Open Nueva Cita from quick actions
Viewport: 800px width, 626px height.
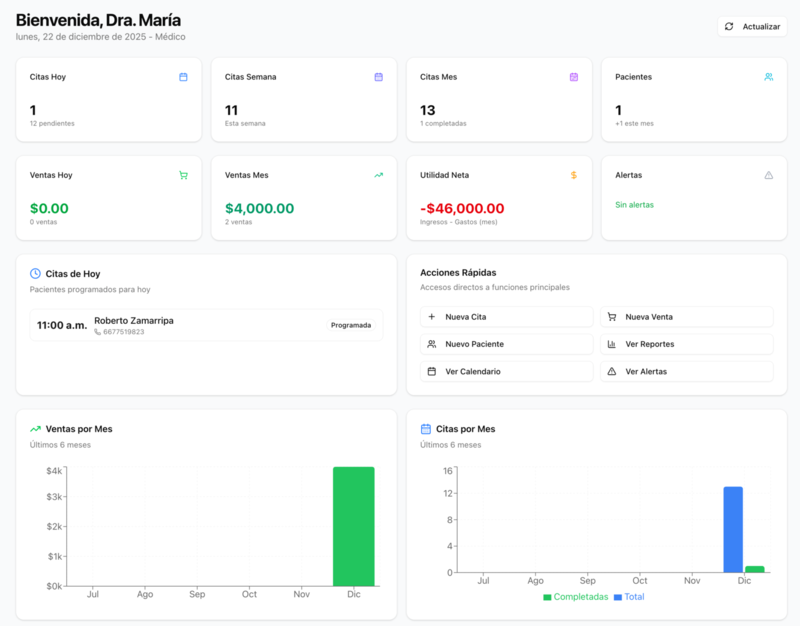coord(506,317)
